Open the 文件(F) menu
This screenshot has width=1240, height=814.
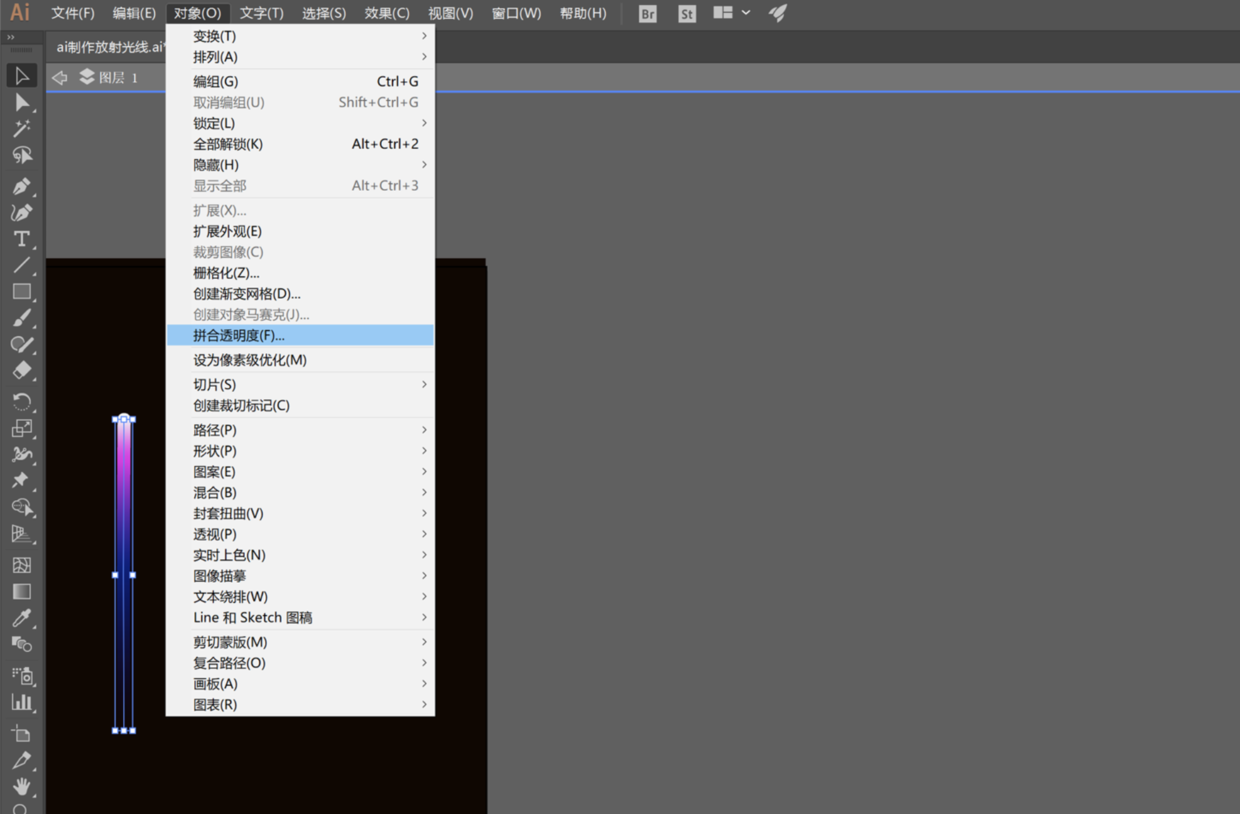coord(73,13)
